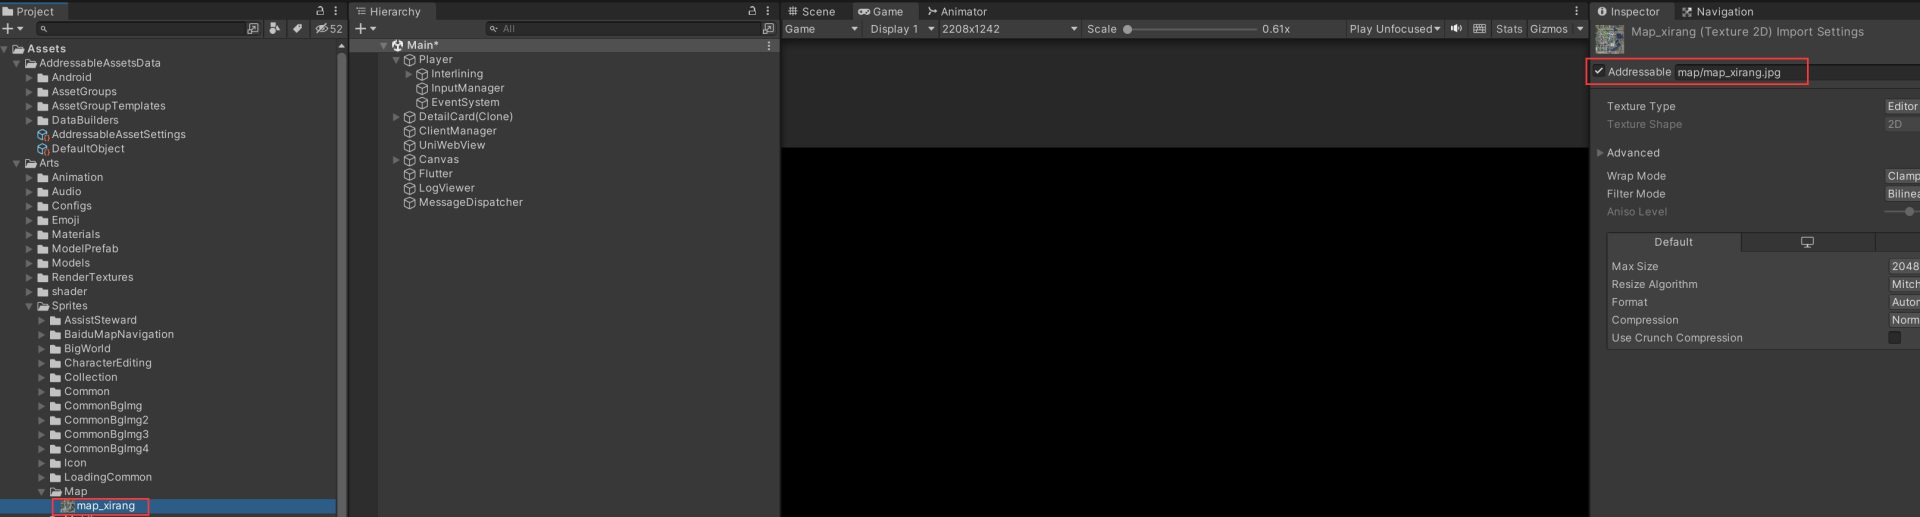Click the Stats button in Game view
Screen dimensions: 1920x517
1508,29
